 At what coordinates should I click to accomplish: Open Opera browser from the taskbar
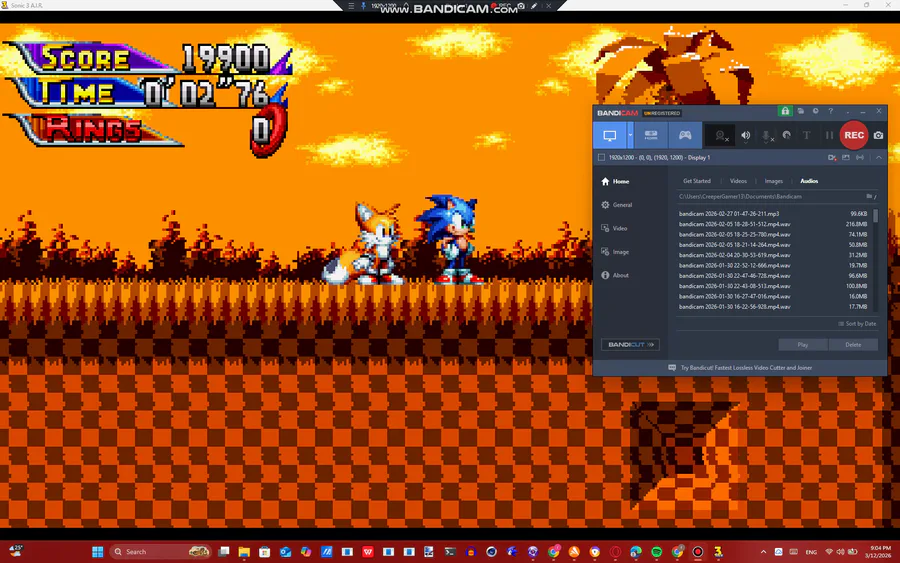coord(615,552)
